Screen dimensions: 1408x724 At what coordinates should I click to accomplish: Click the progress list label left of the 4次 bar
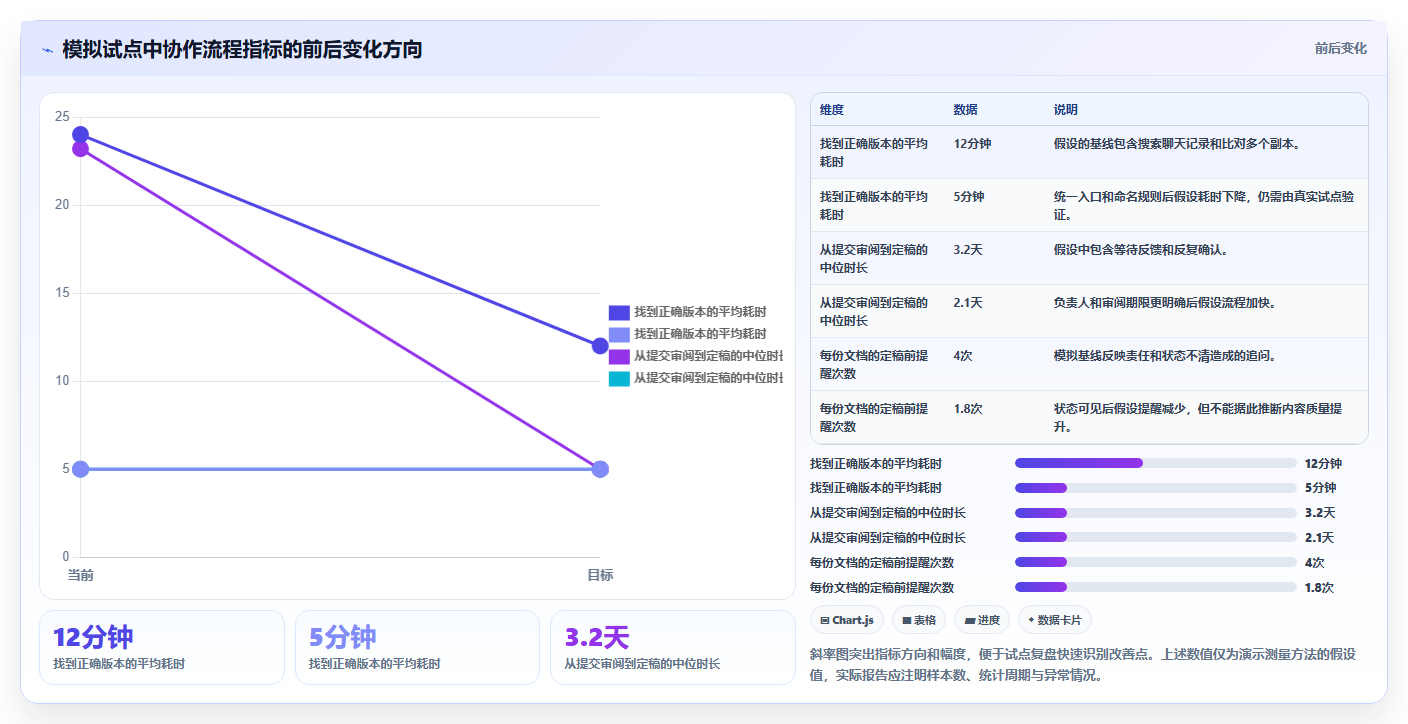click(882, 563)
